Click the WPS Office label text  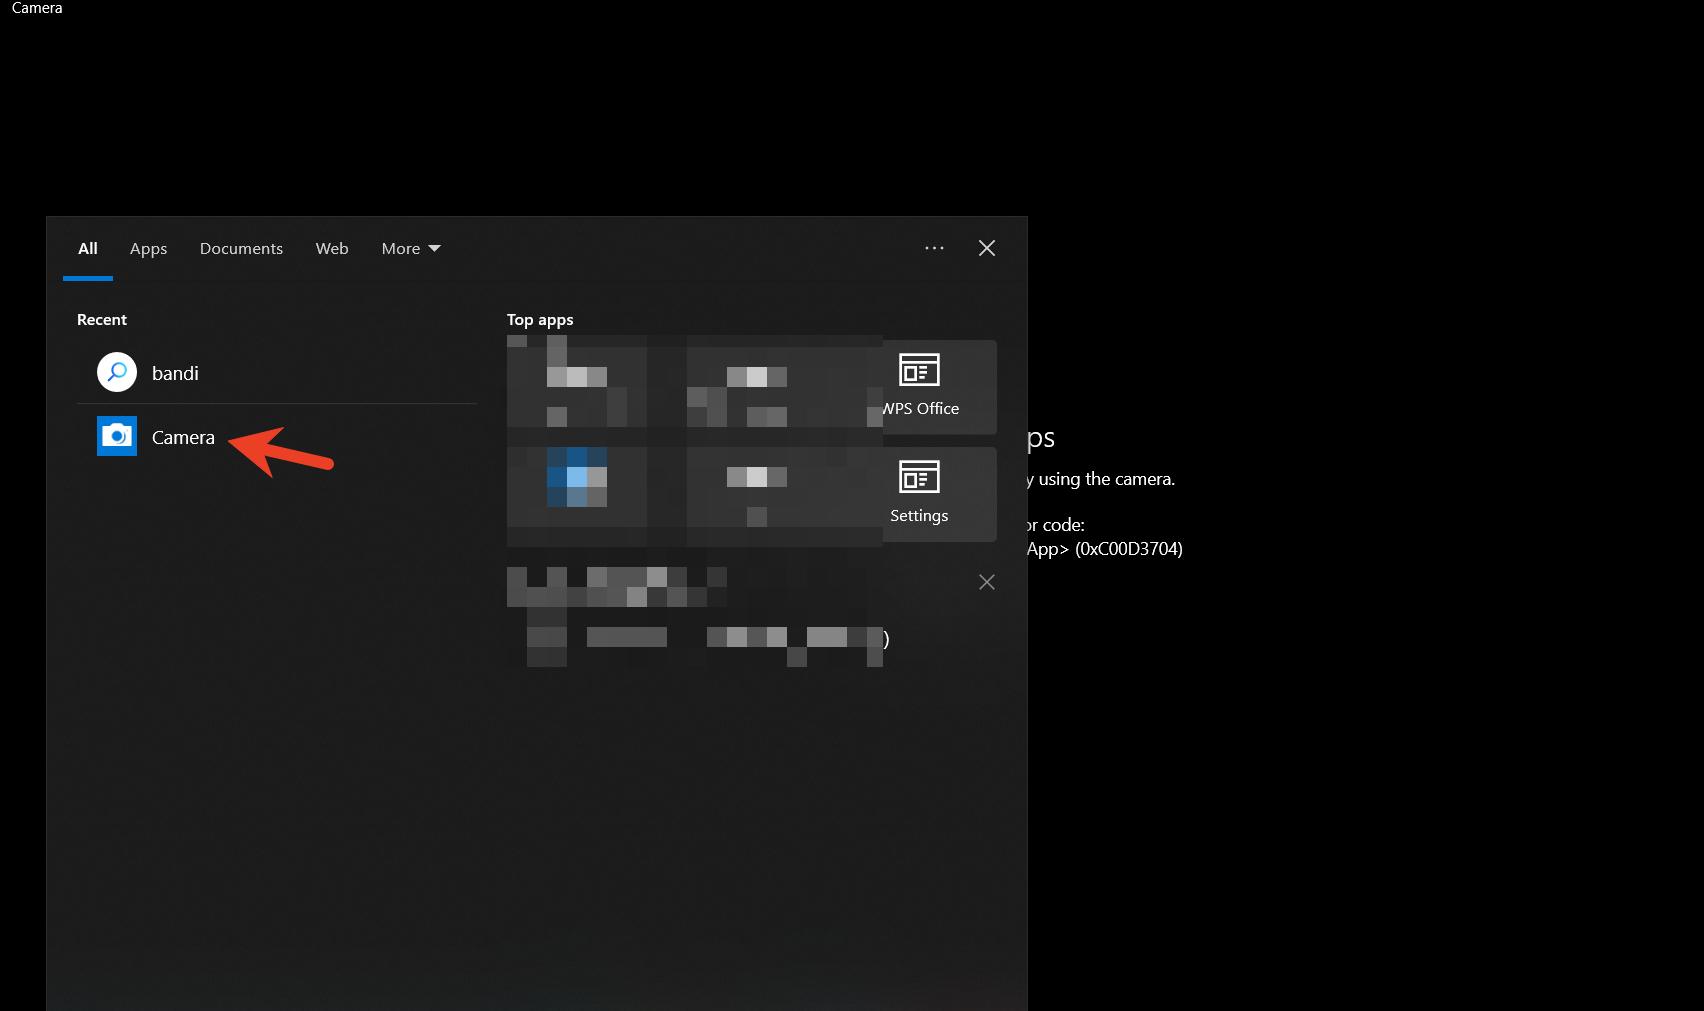pyautogui.click(x=921, y=408)
